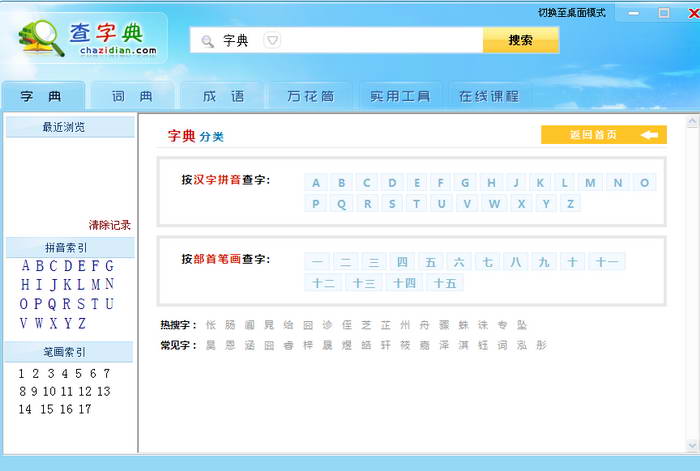This screenshot has width=700, height=471.
Task: Click the 返回首页 arrow button
Action: (603, 135)
